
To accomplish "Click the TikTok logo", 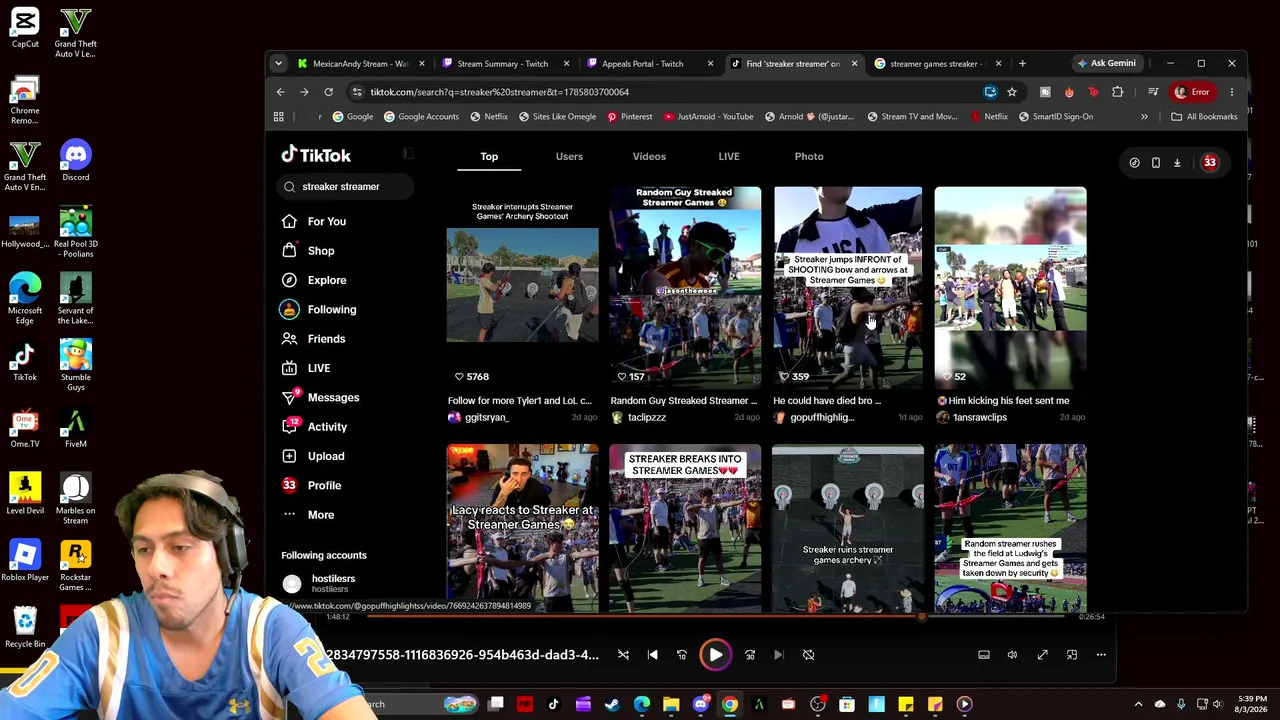I will [316, 155].
